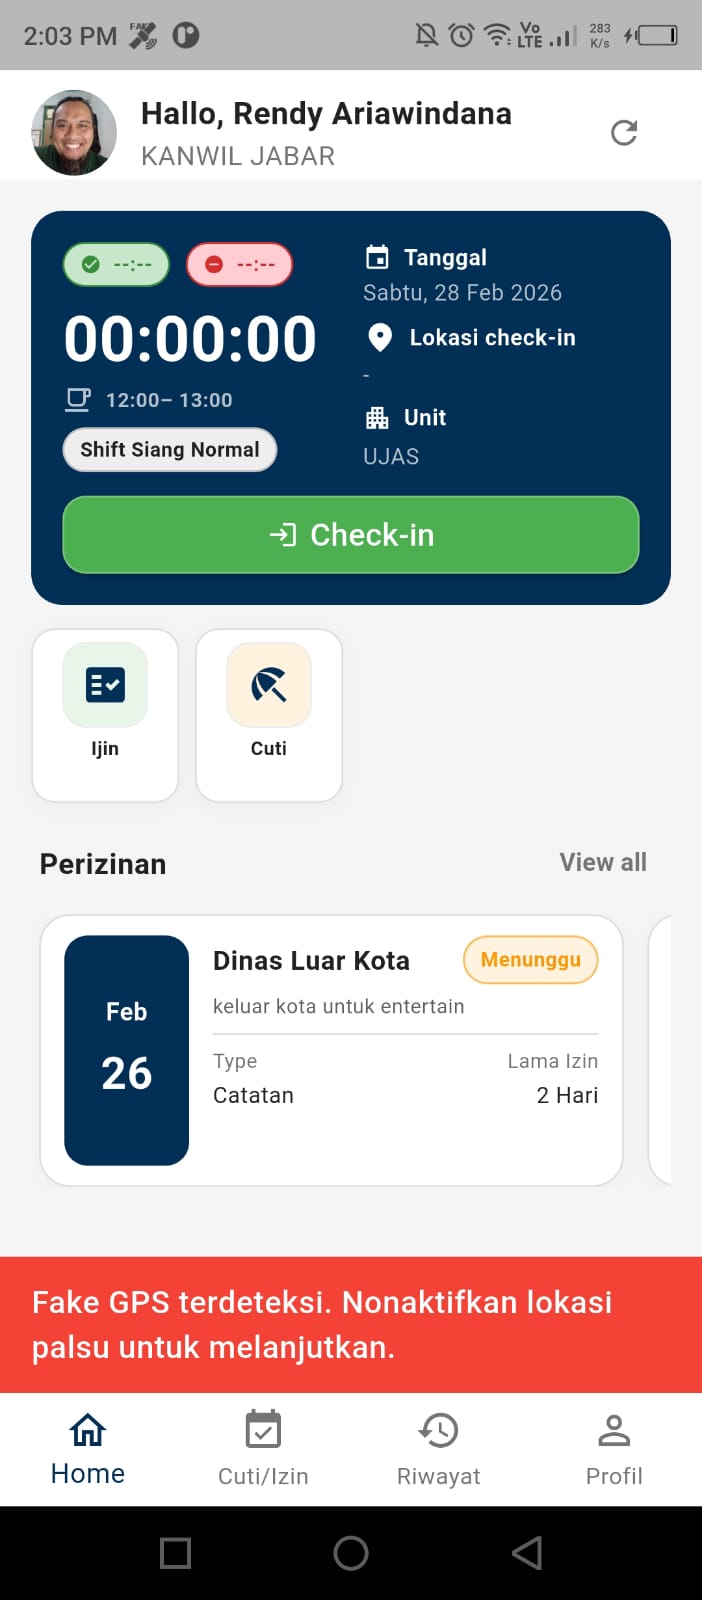Tap the calendar icon next to Tanggal

[x=380, y=257]
